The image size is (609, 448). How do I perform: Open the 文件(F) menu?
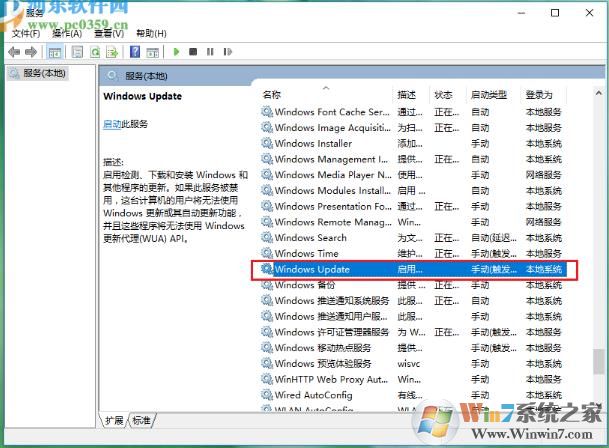pyautogui.click(x=26, y=33)
